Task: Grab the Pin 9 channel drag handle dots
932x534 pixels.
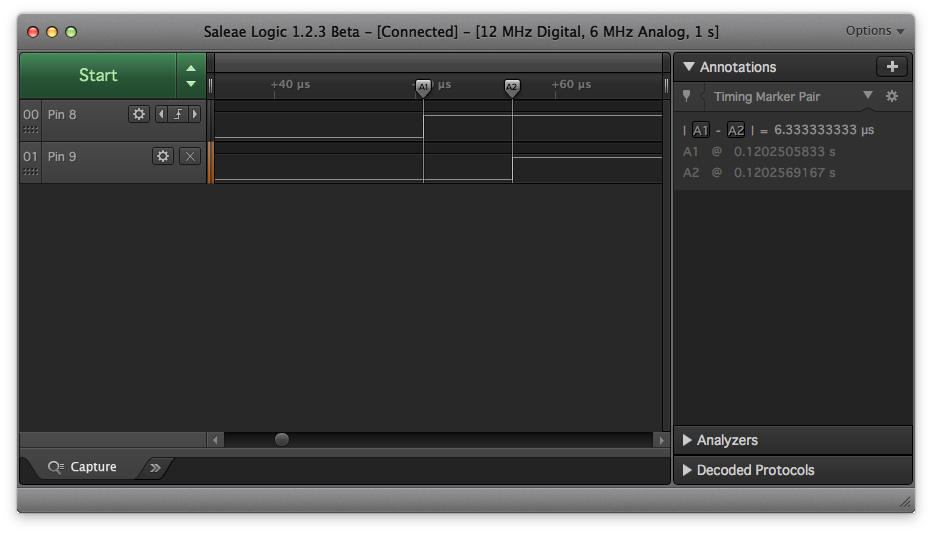Action: (30, 172)
